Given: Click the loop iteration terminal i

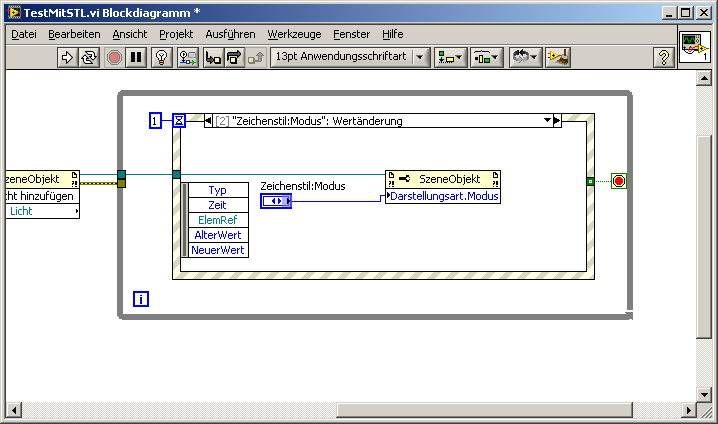Looking at the screenshot, I should pos(141,299).
